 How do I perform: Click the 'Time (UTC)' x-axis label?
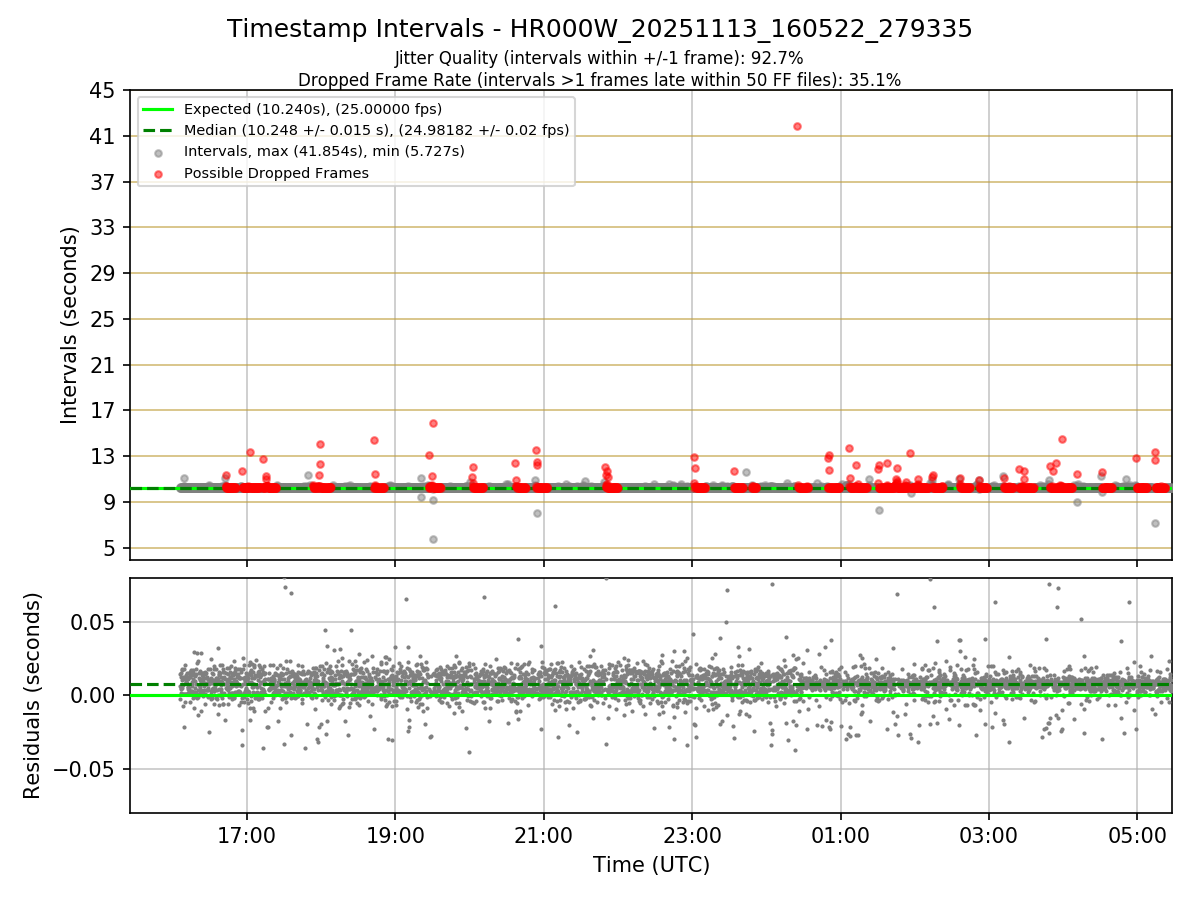click(x=651, y=865)
